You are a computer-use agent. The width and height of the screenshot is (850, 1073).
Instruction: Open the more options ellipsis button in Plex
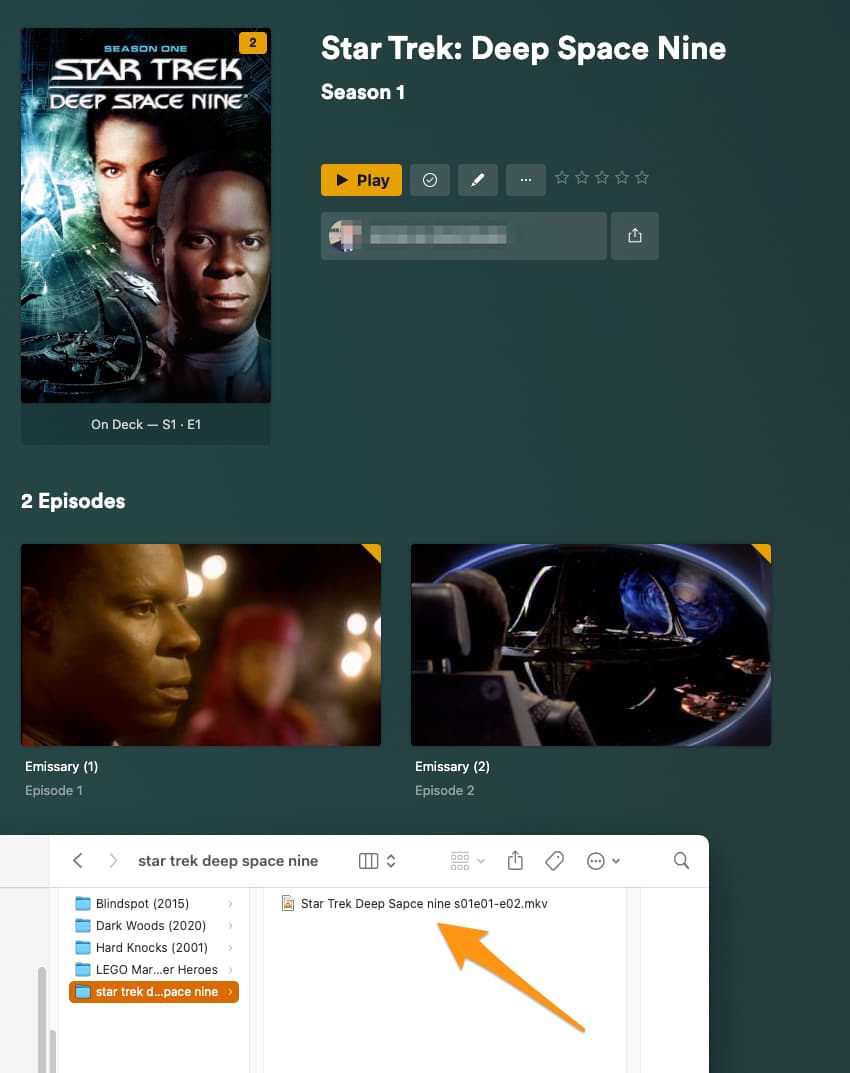(526, 180)
